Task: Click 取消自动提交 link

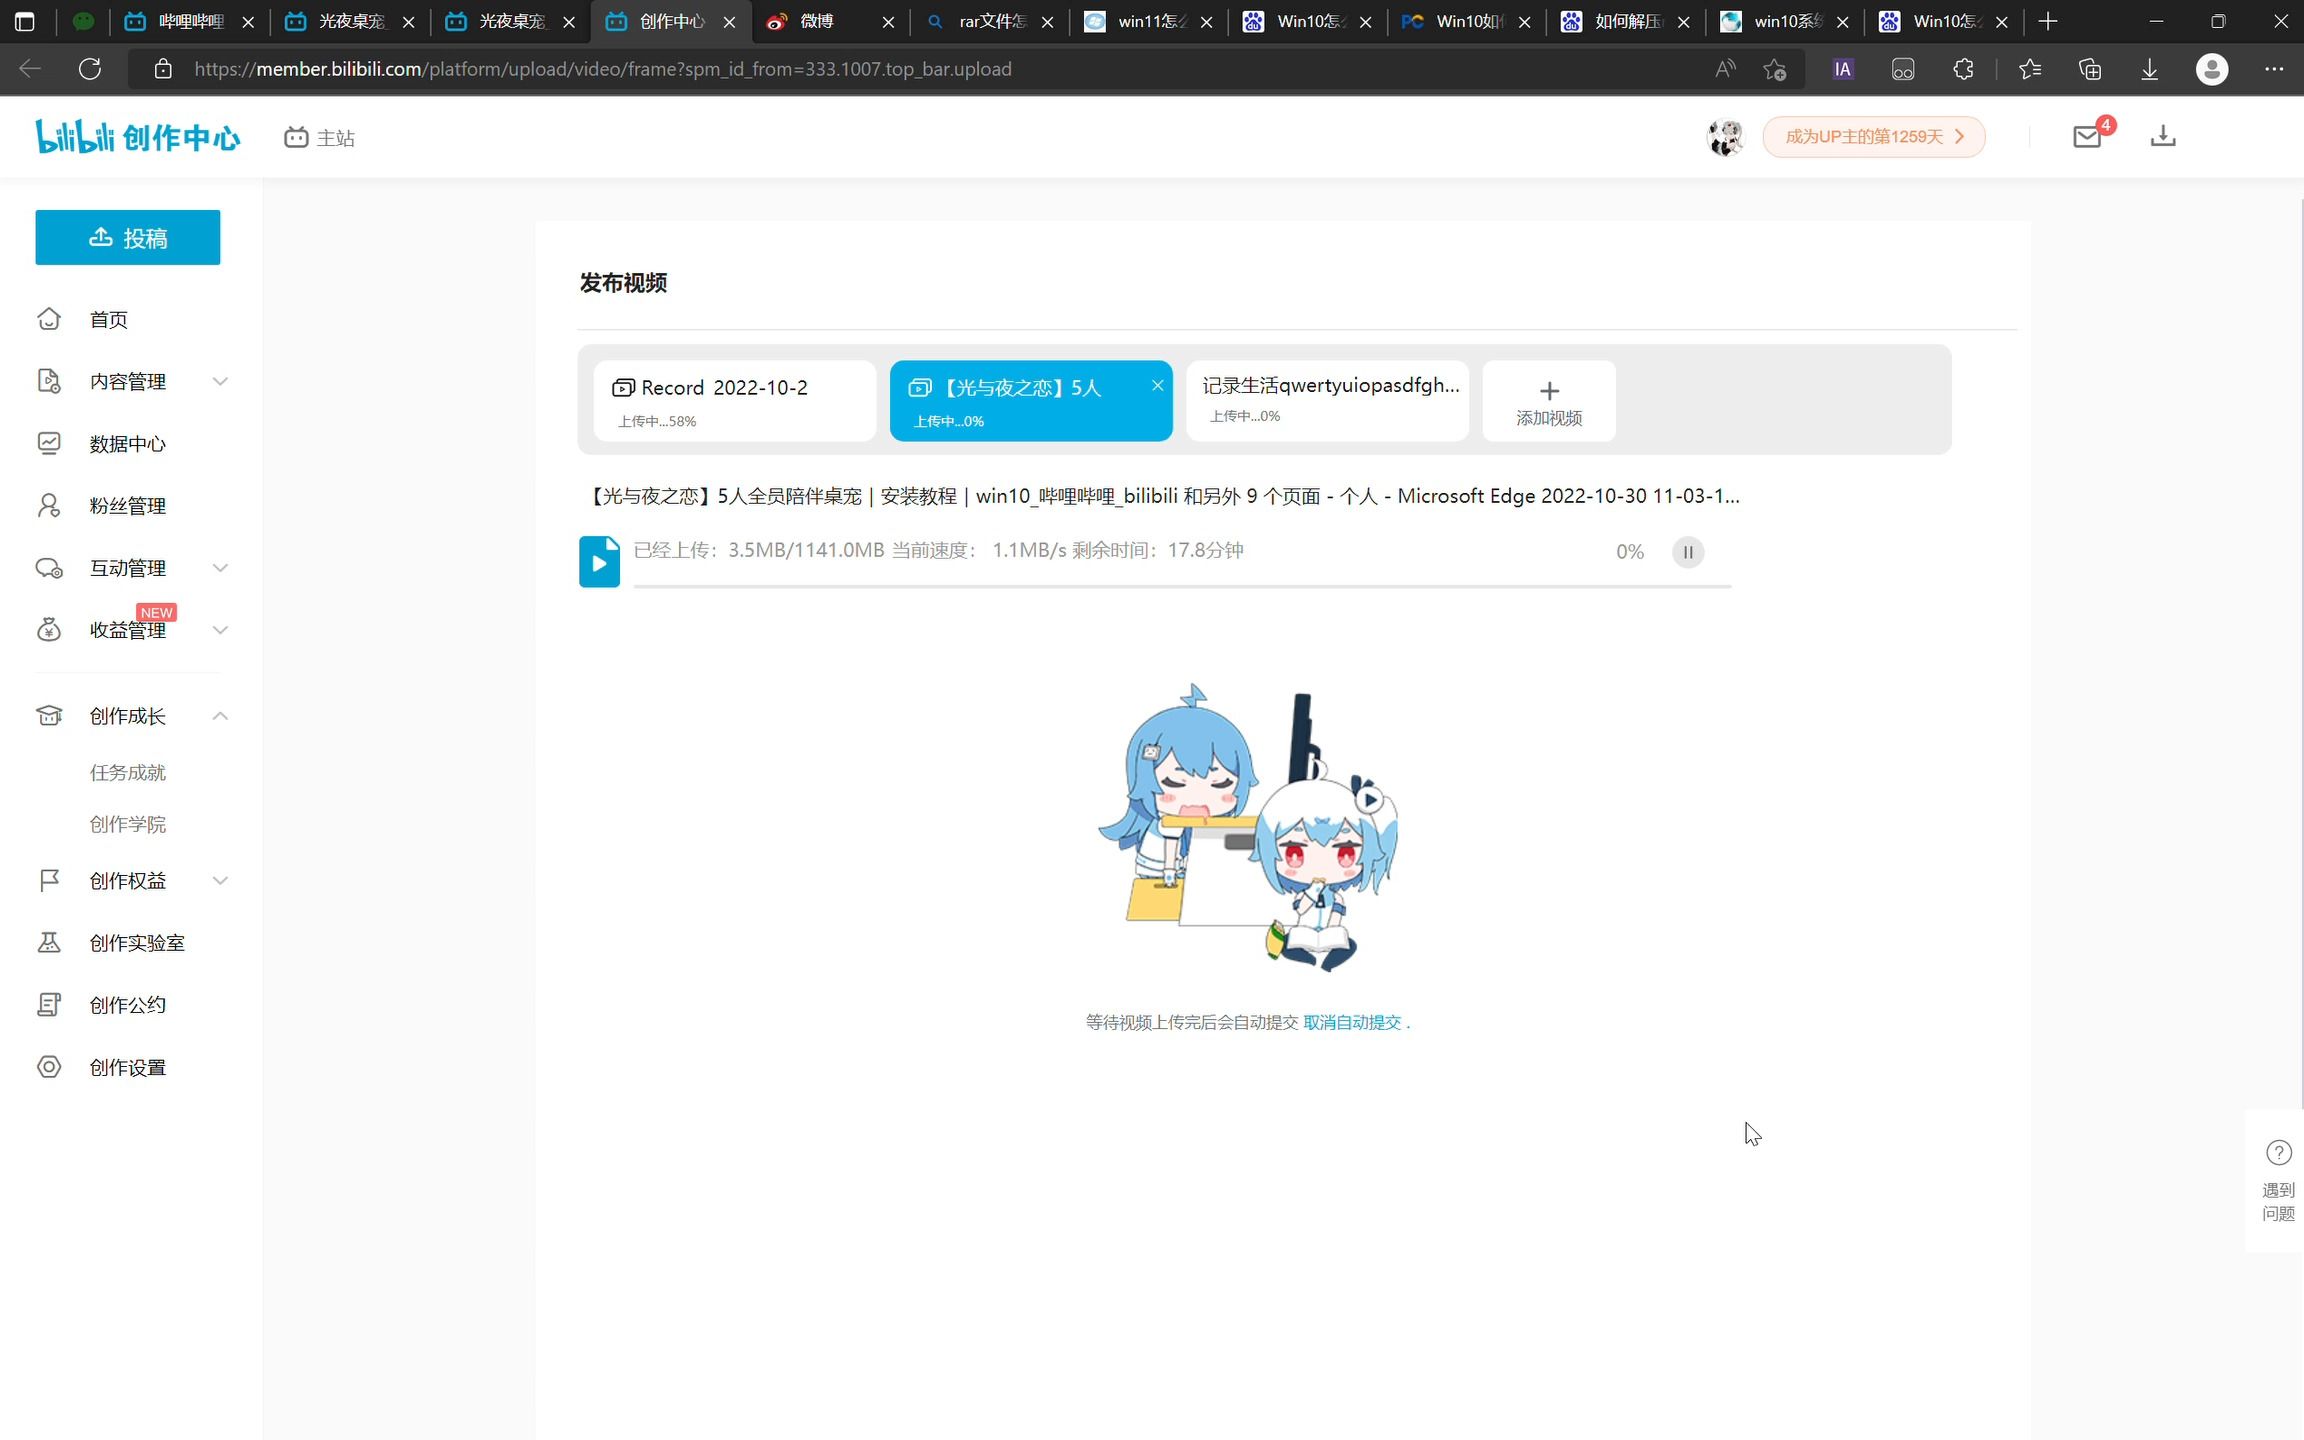Action: [1352, 1022]
